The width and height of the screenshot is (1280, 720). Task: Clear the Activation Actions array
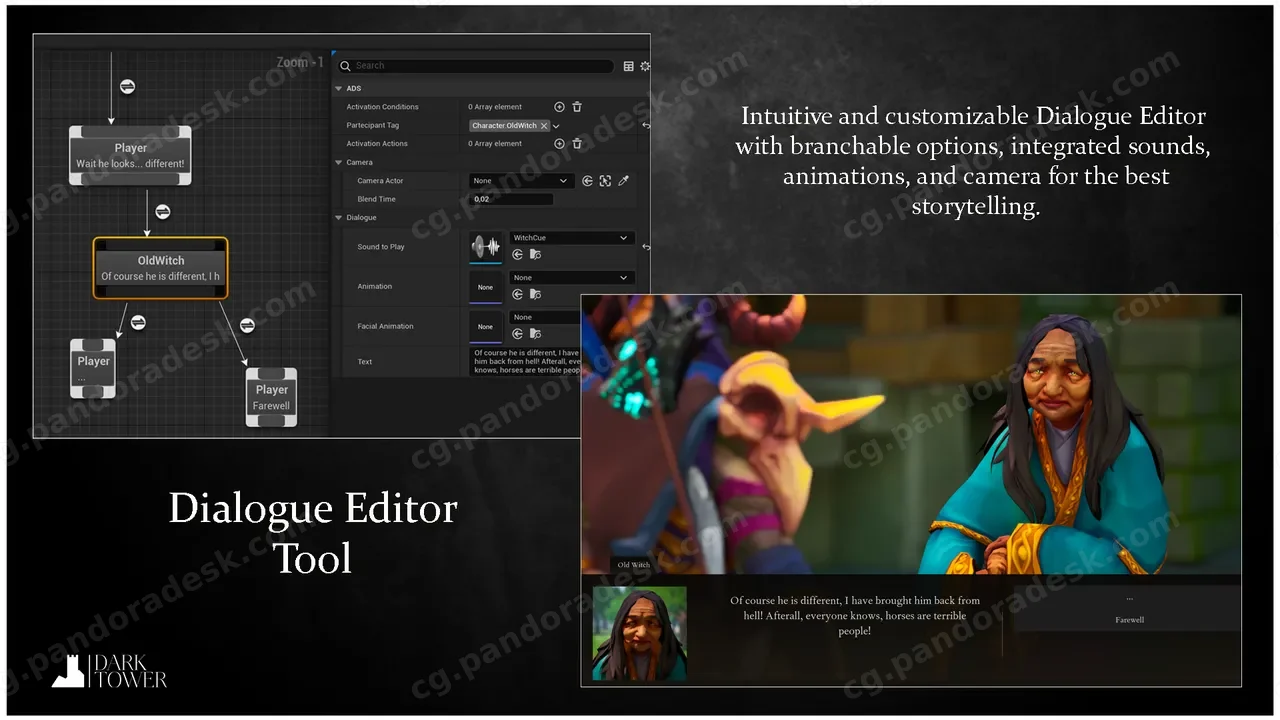tap(577, 144)
